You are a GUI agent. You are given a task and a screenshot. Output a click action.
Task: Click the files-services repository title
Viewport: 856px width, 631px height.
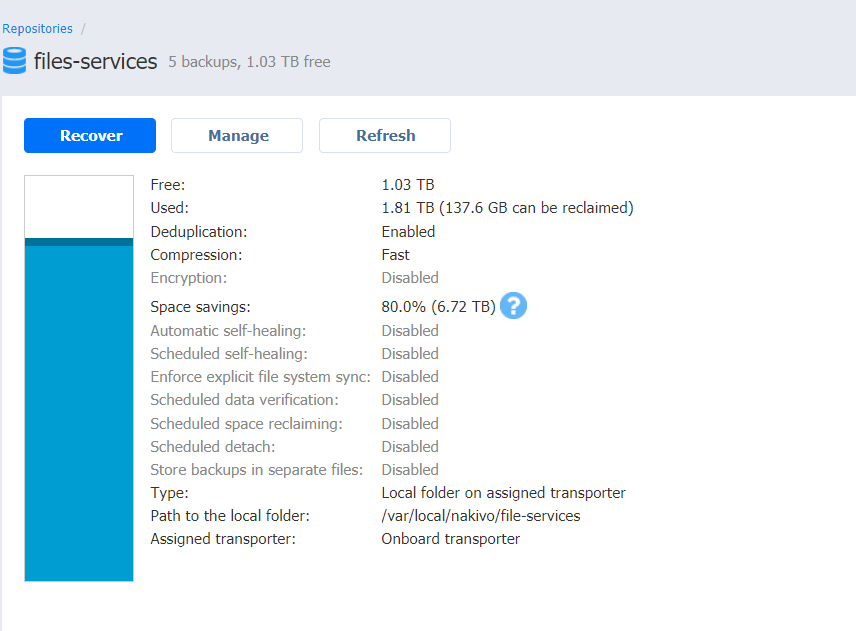(x=95, y=62)
